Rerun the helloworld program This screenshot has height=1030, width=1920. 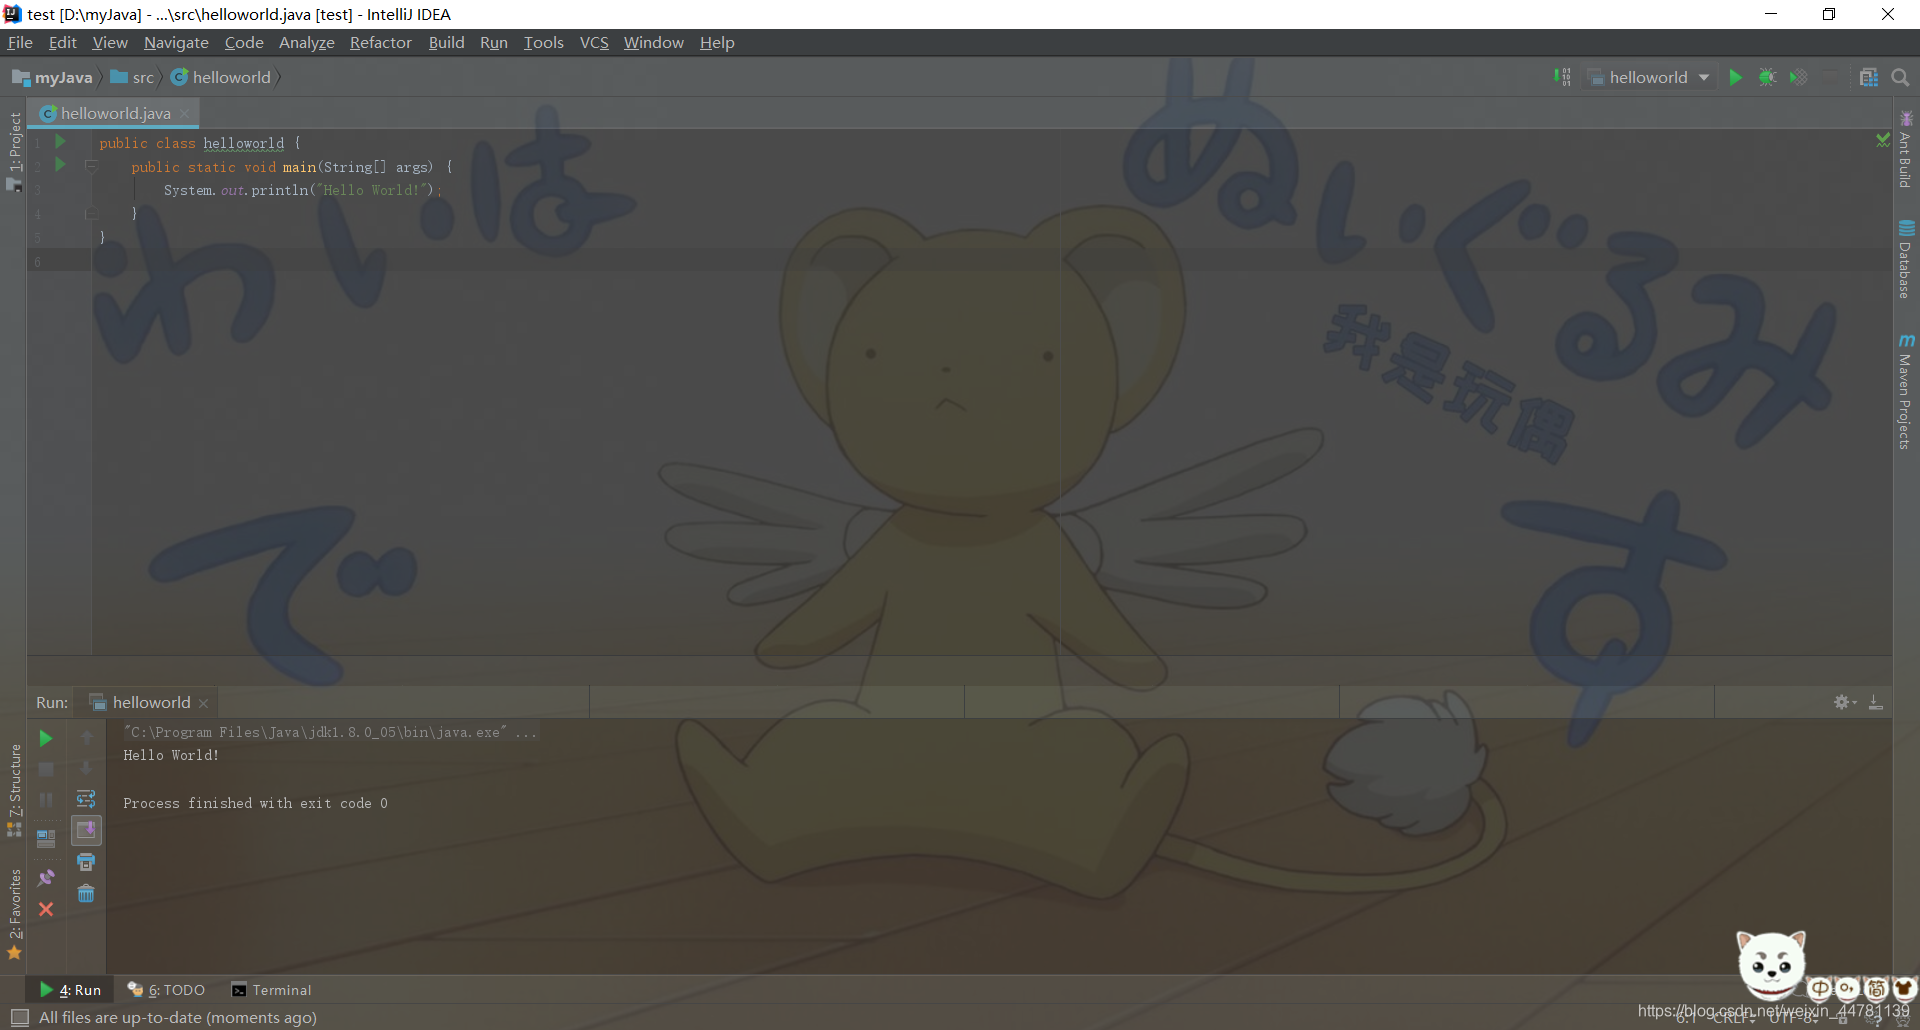(46, 738)
